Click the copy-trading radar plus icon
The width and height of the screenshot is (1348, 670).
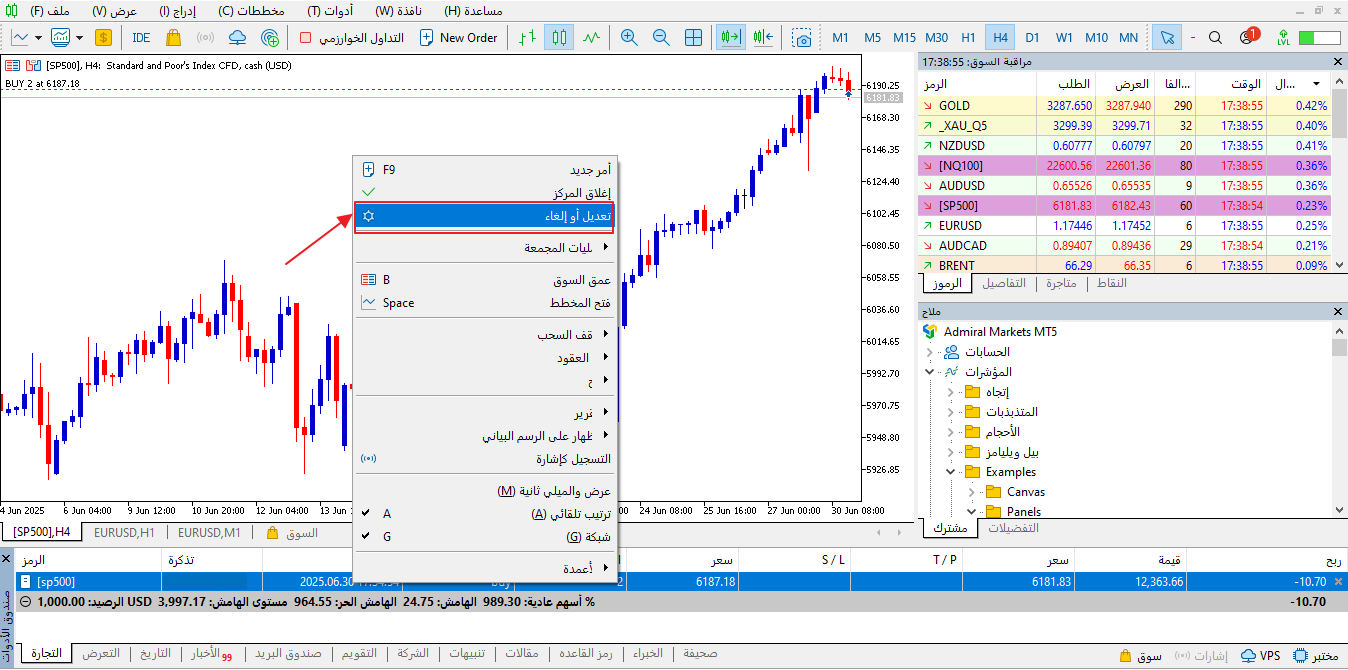(x=269, y=37)
